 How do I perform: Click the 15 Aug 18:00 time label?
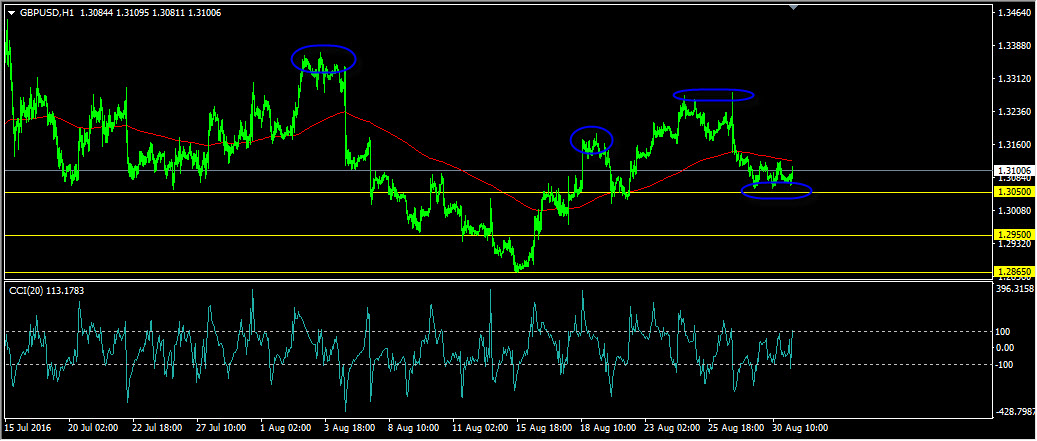click(x=542, y=428)
